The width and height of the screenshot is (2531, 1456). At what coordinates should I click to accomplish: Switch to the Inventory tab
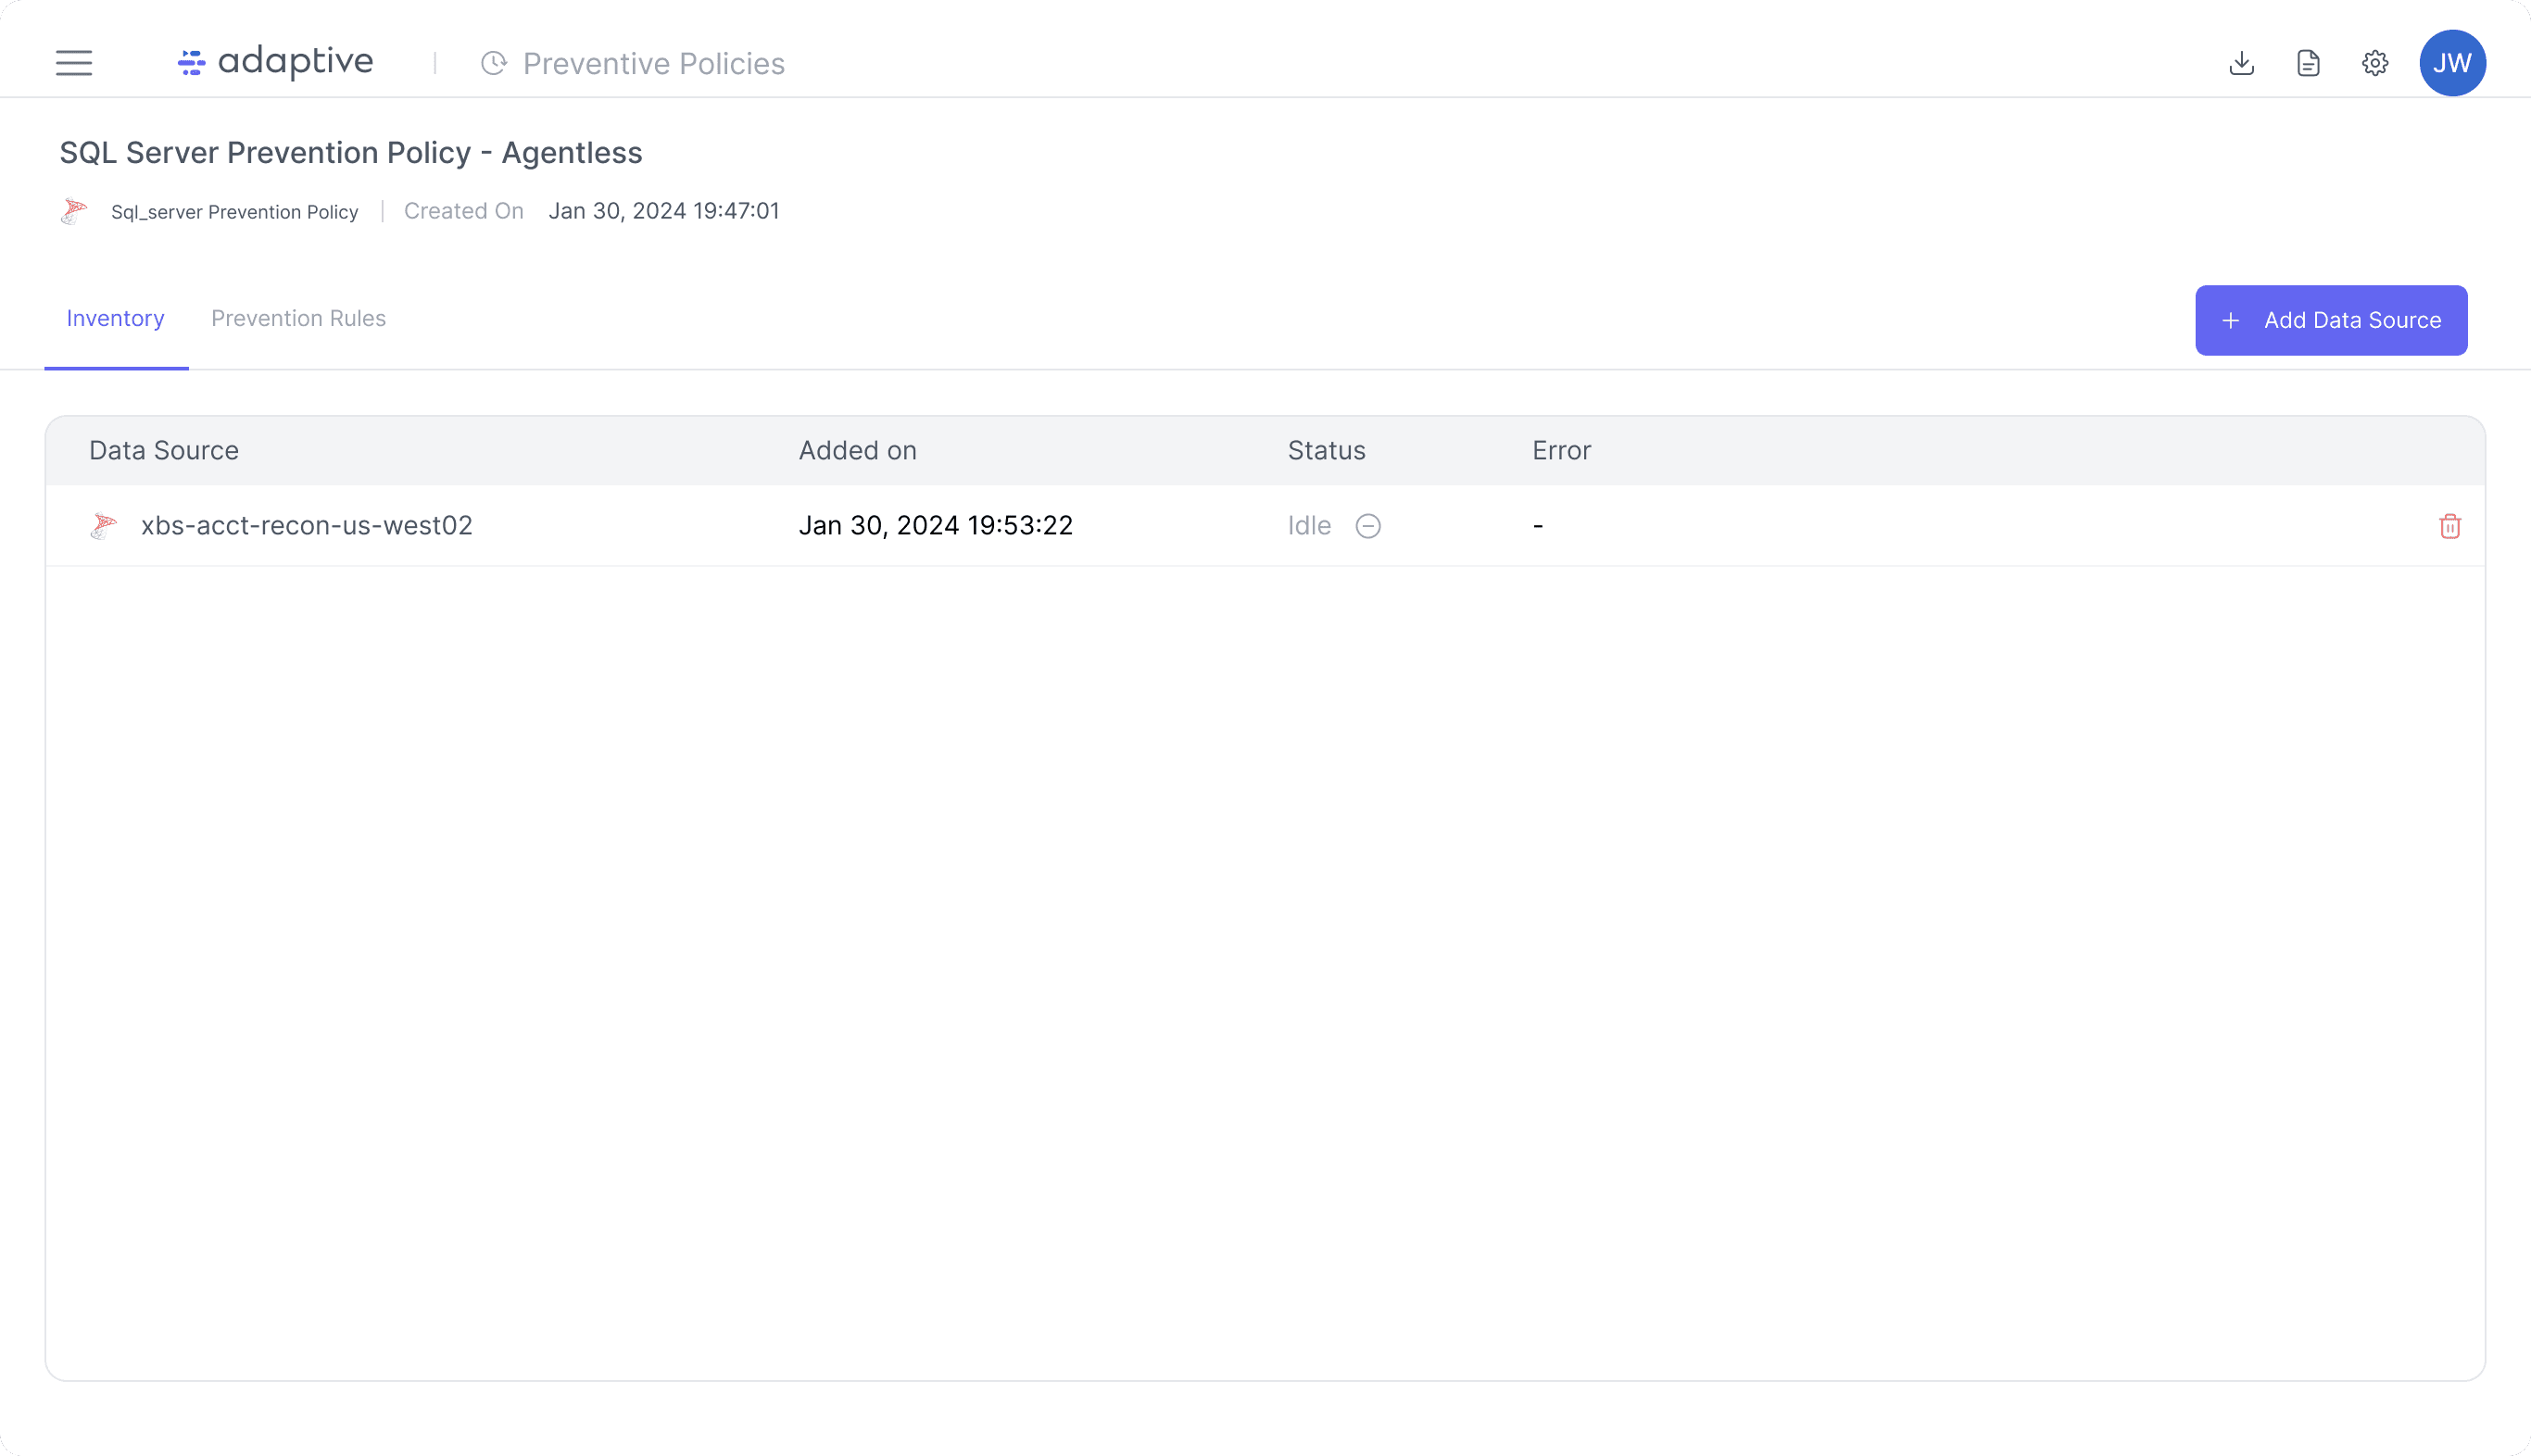click(x=115, y=319)
